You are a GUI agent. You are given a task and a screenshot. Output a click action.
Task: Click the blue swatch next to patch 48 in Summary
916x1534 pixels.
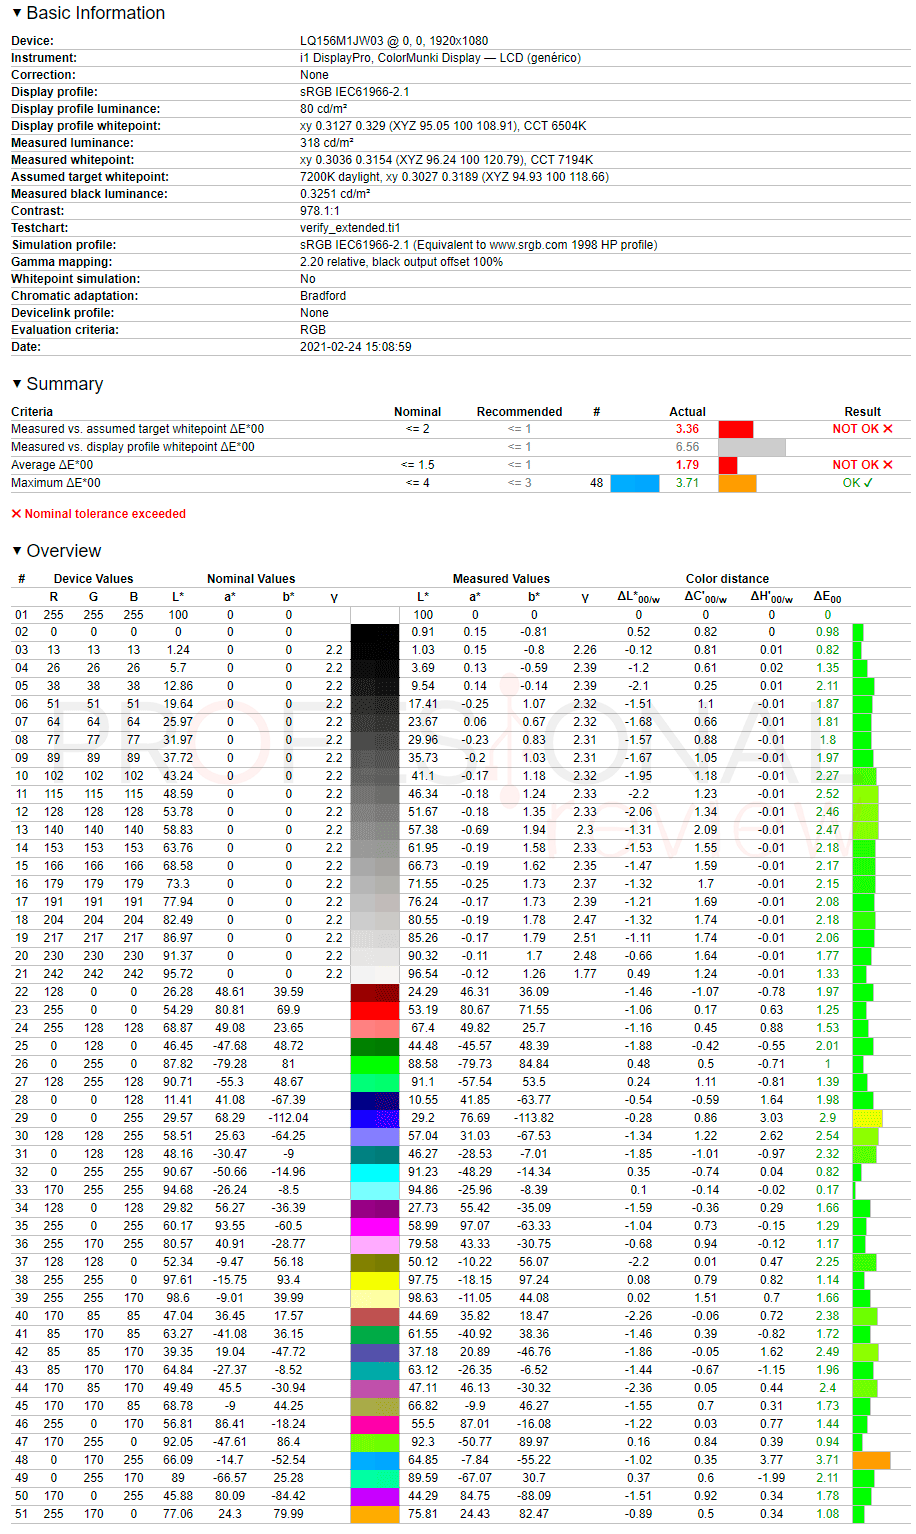635,483
